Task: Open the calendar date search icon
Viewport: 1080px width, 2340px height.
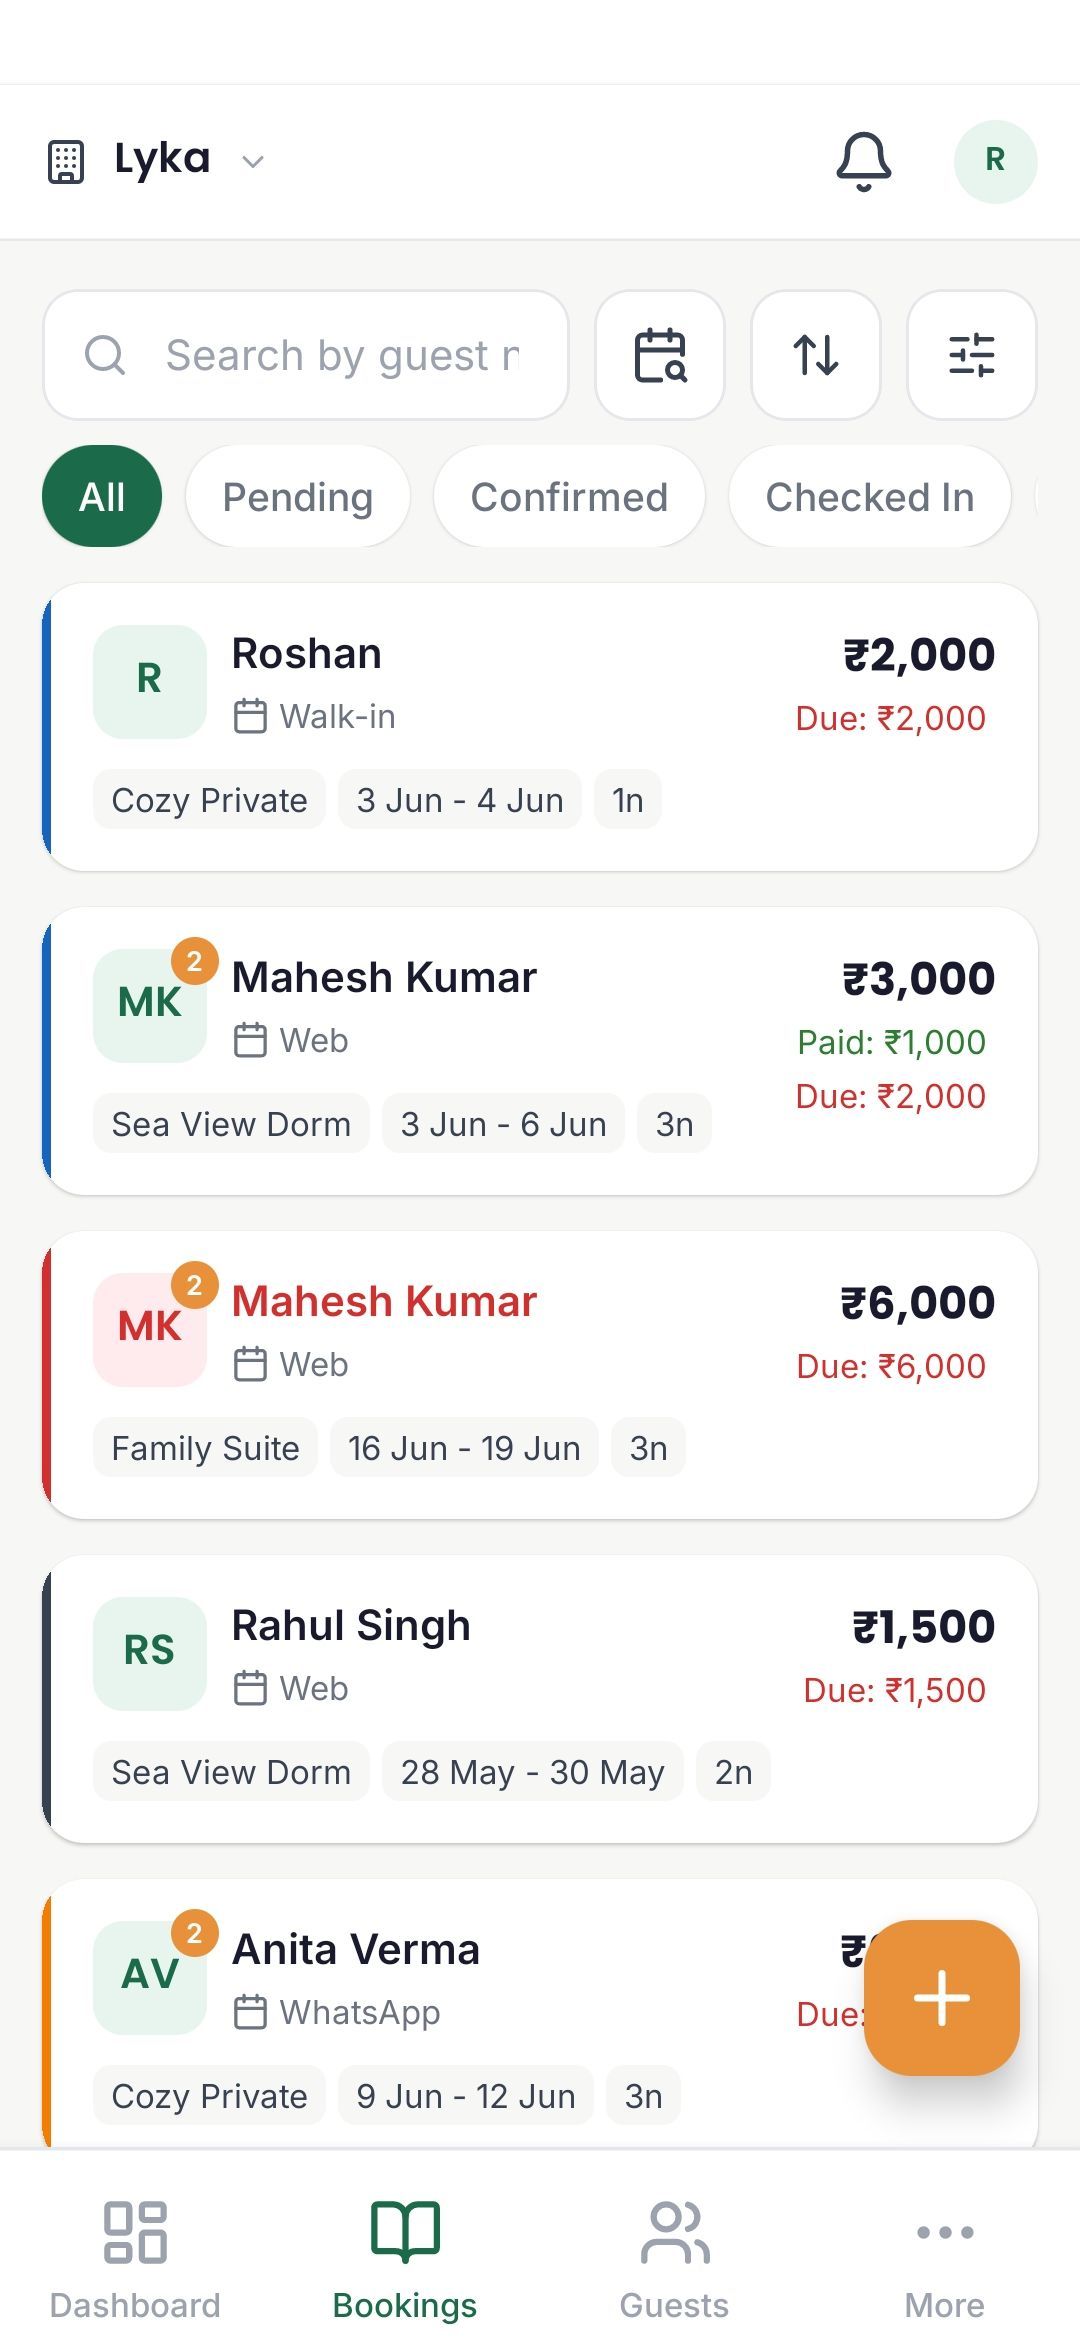Action: click(x=660, y=355)
